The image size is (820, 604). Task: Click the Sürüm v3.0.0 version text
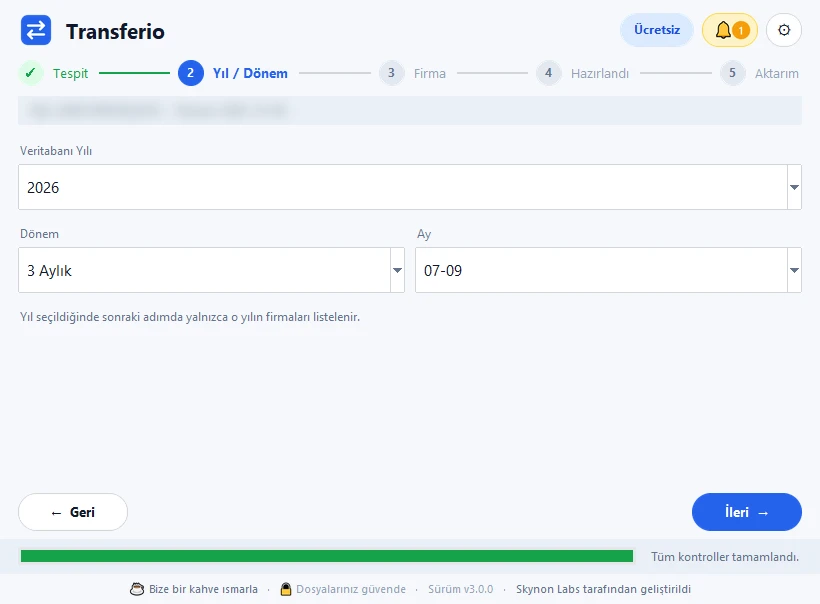461,589
